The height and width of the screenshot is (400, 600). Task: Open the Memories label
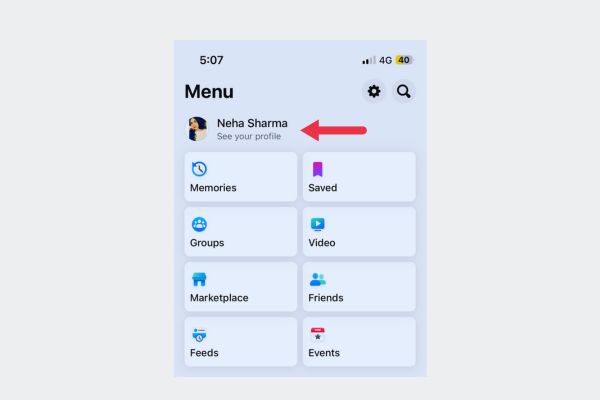213,188
